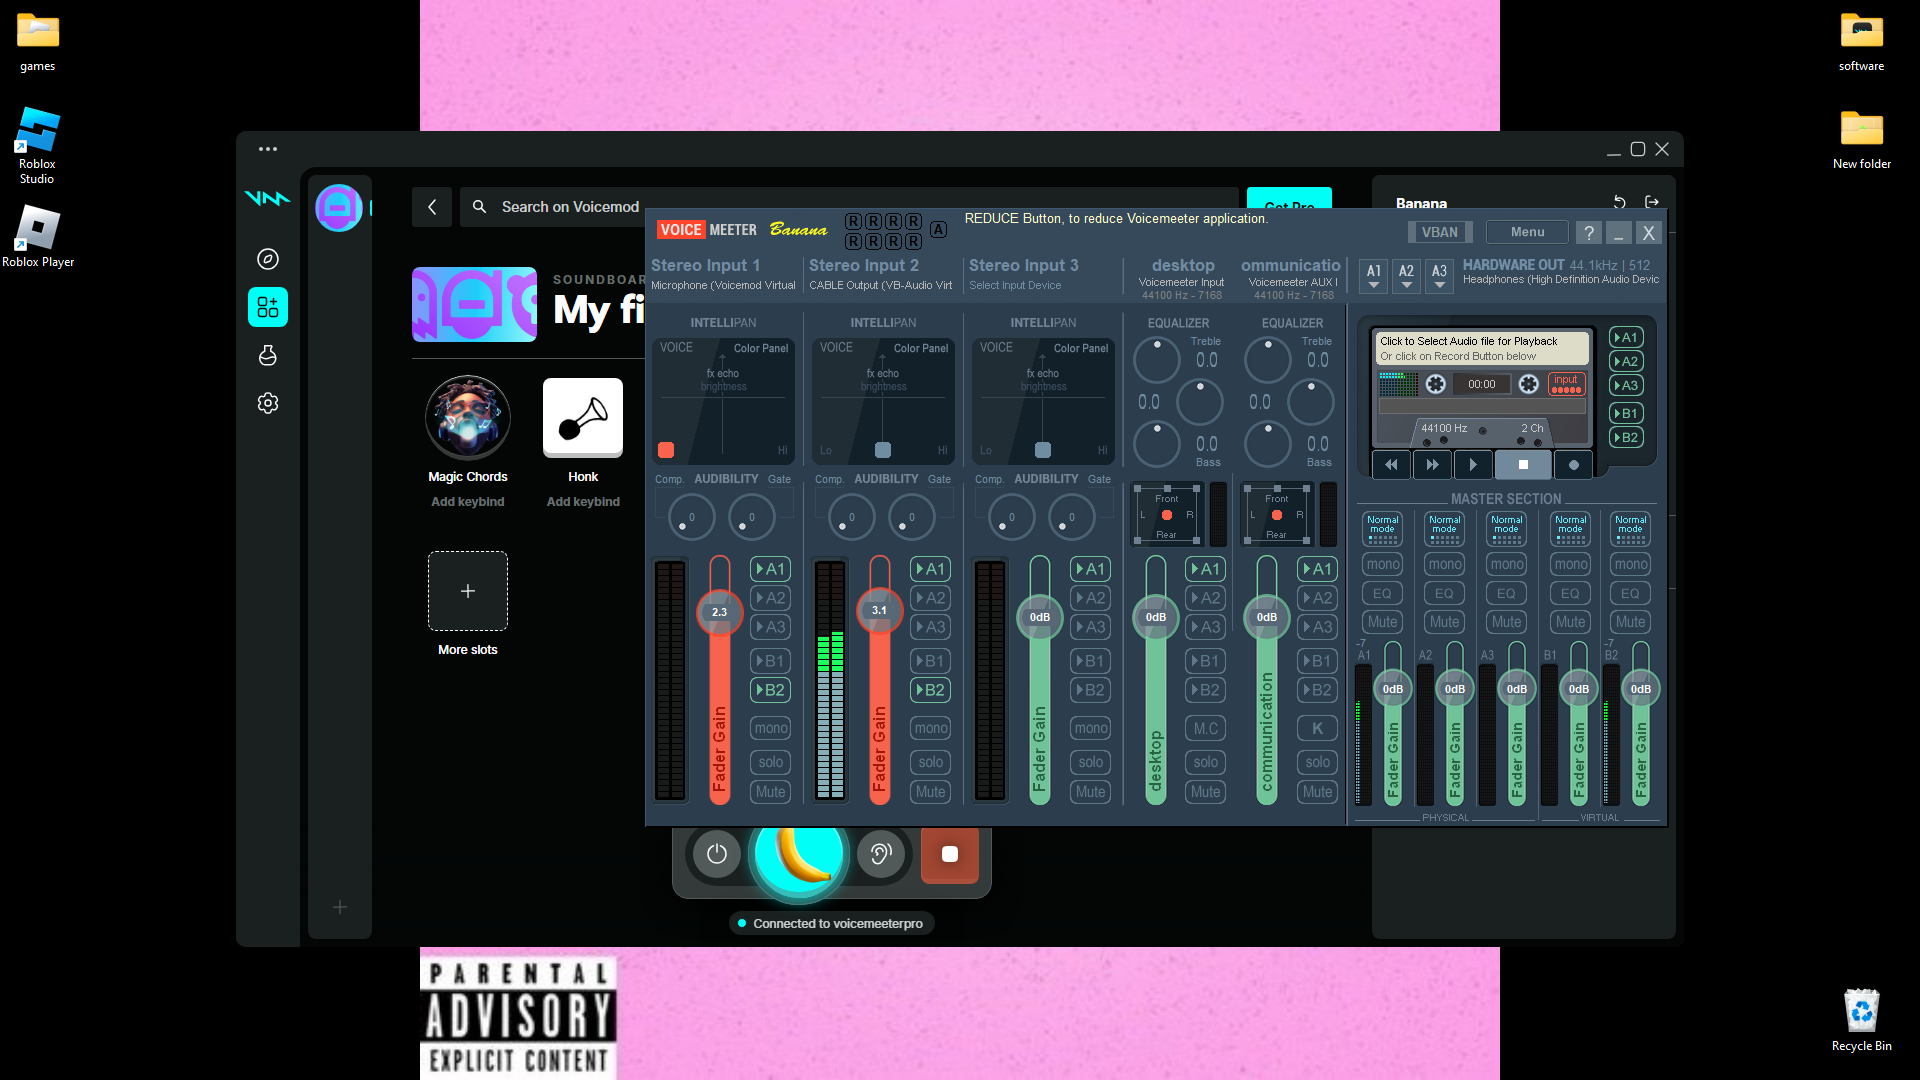Viewport: 1920px width, 1080px height.
Task: Open the Voicemod explore compass icon
Action: (x=268, y=259)
